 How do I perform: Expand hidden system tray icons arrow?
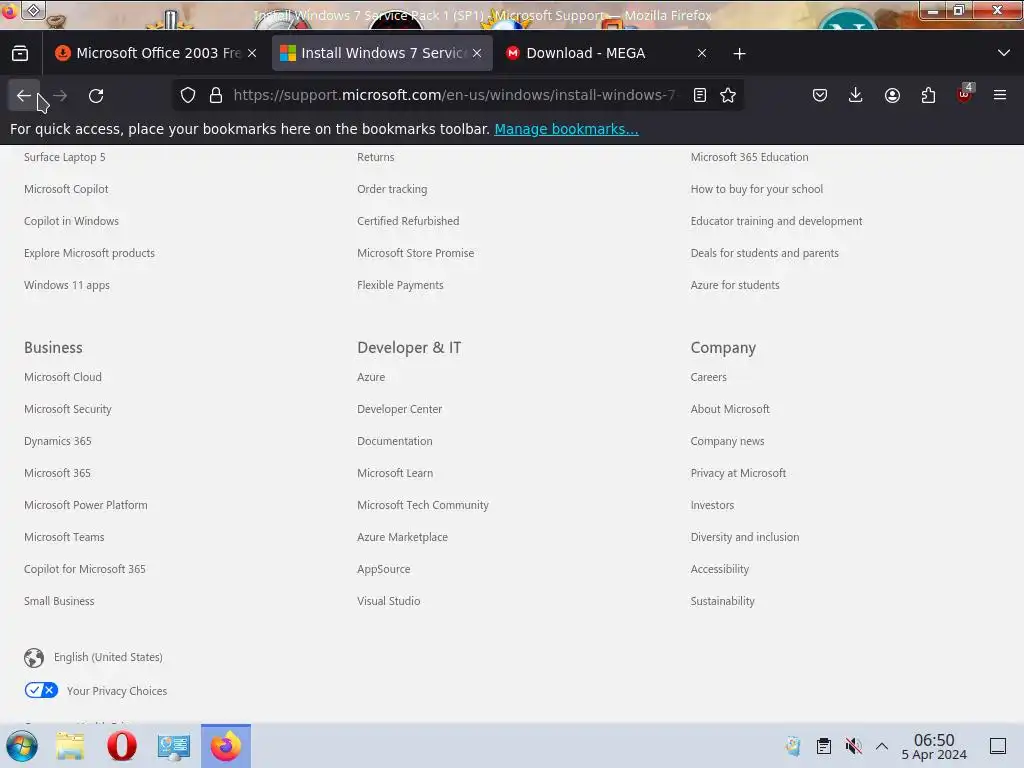(x=882, y=746)
